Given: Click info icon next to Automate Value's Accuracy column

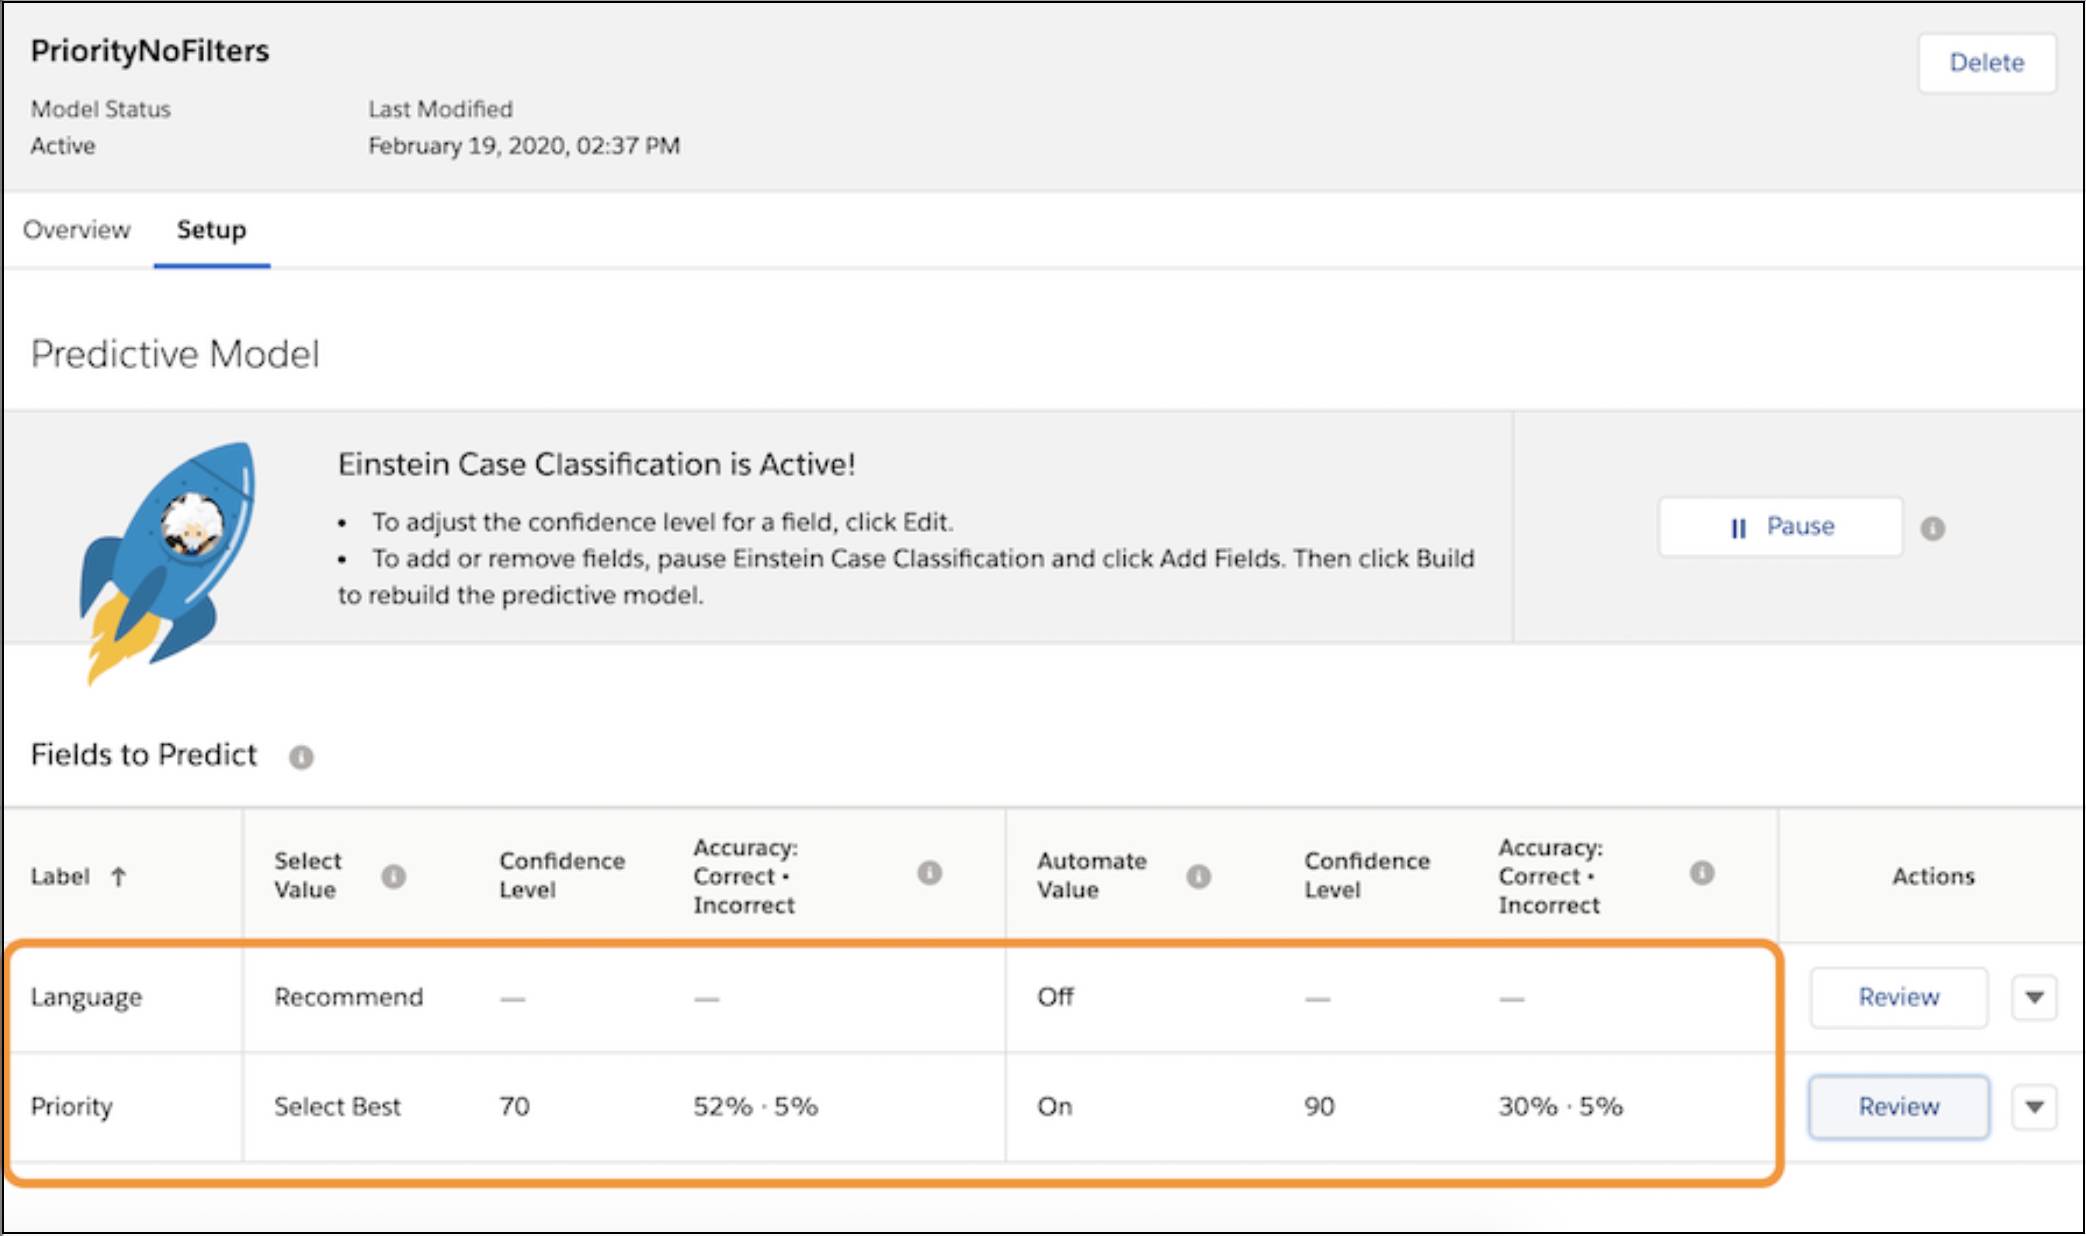Looking at the screenshot, I should click(1701, 873).
